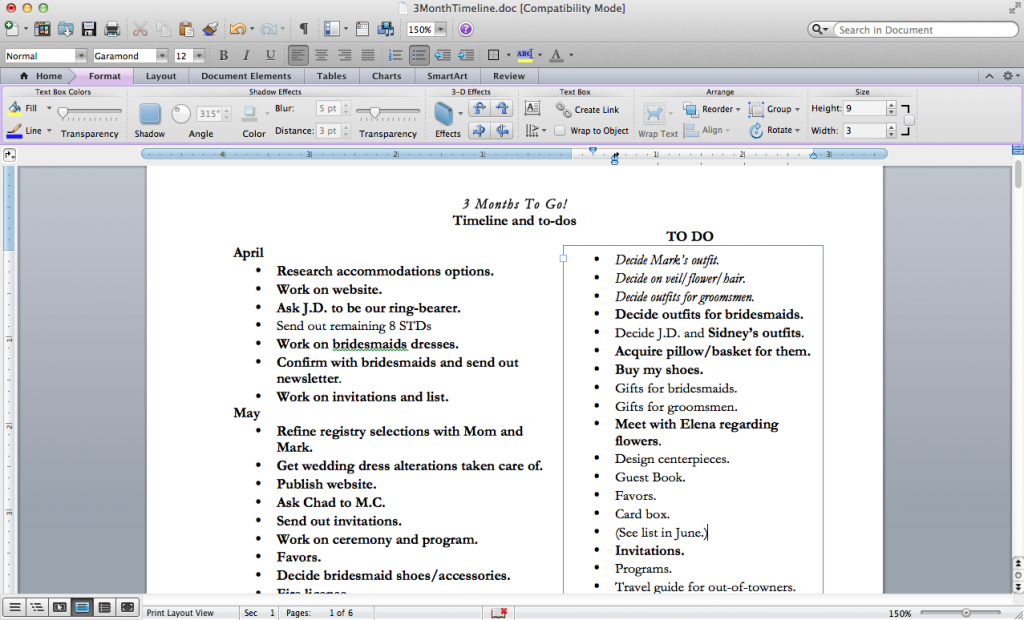Toggle Center text alignment

(321, 56)
